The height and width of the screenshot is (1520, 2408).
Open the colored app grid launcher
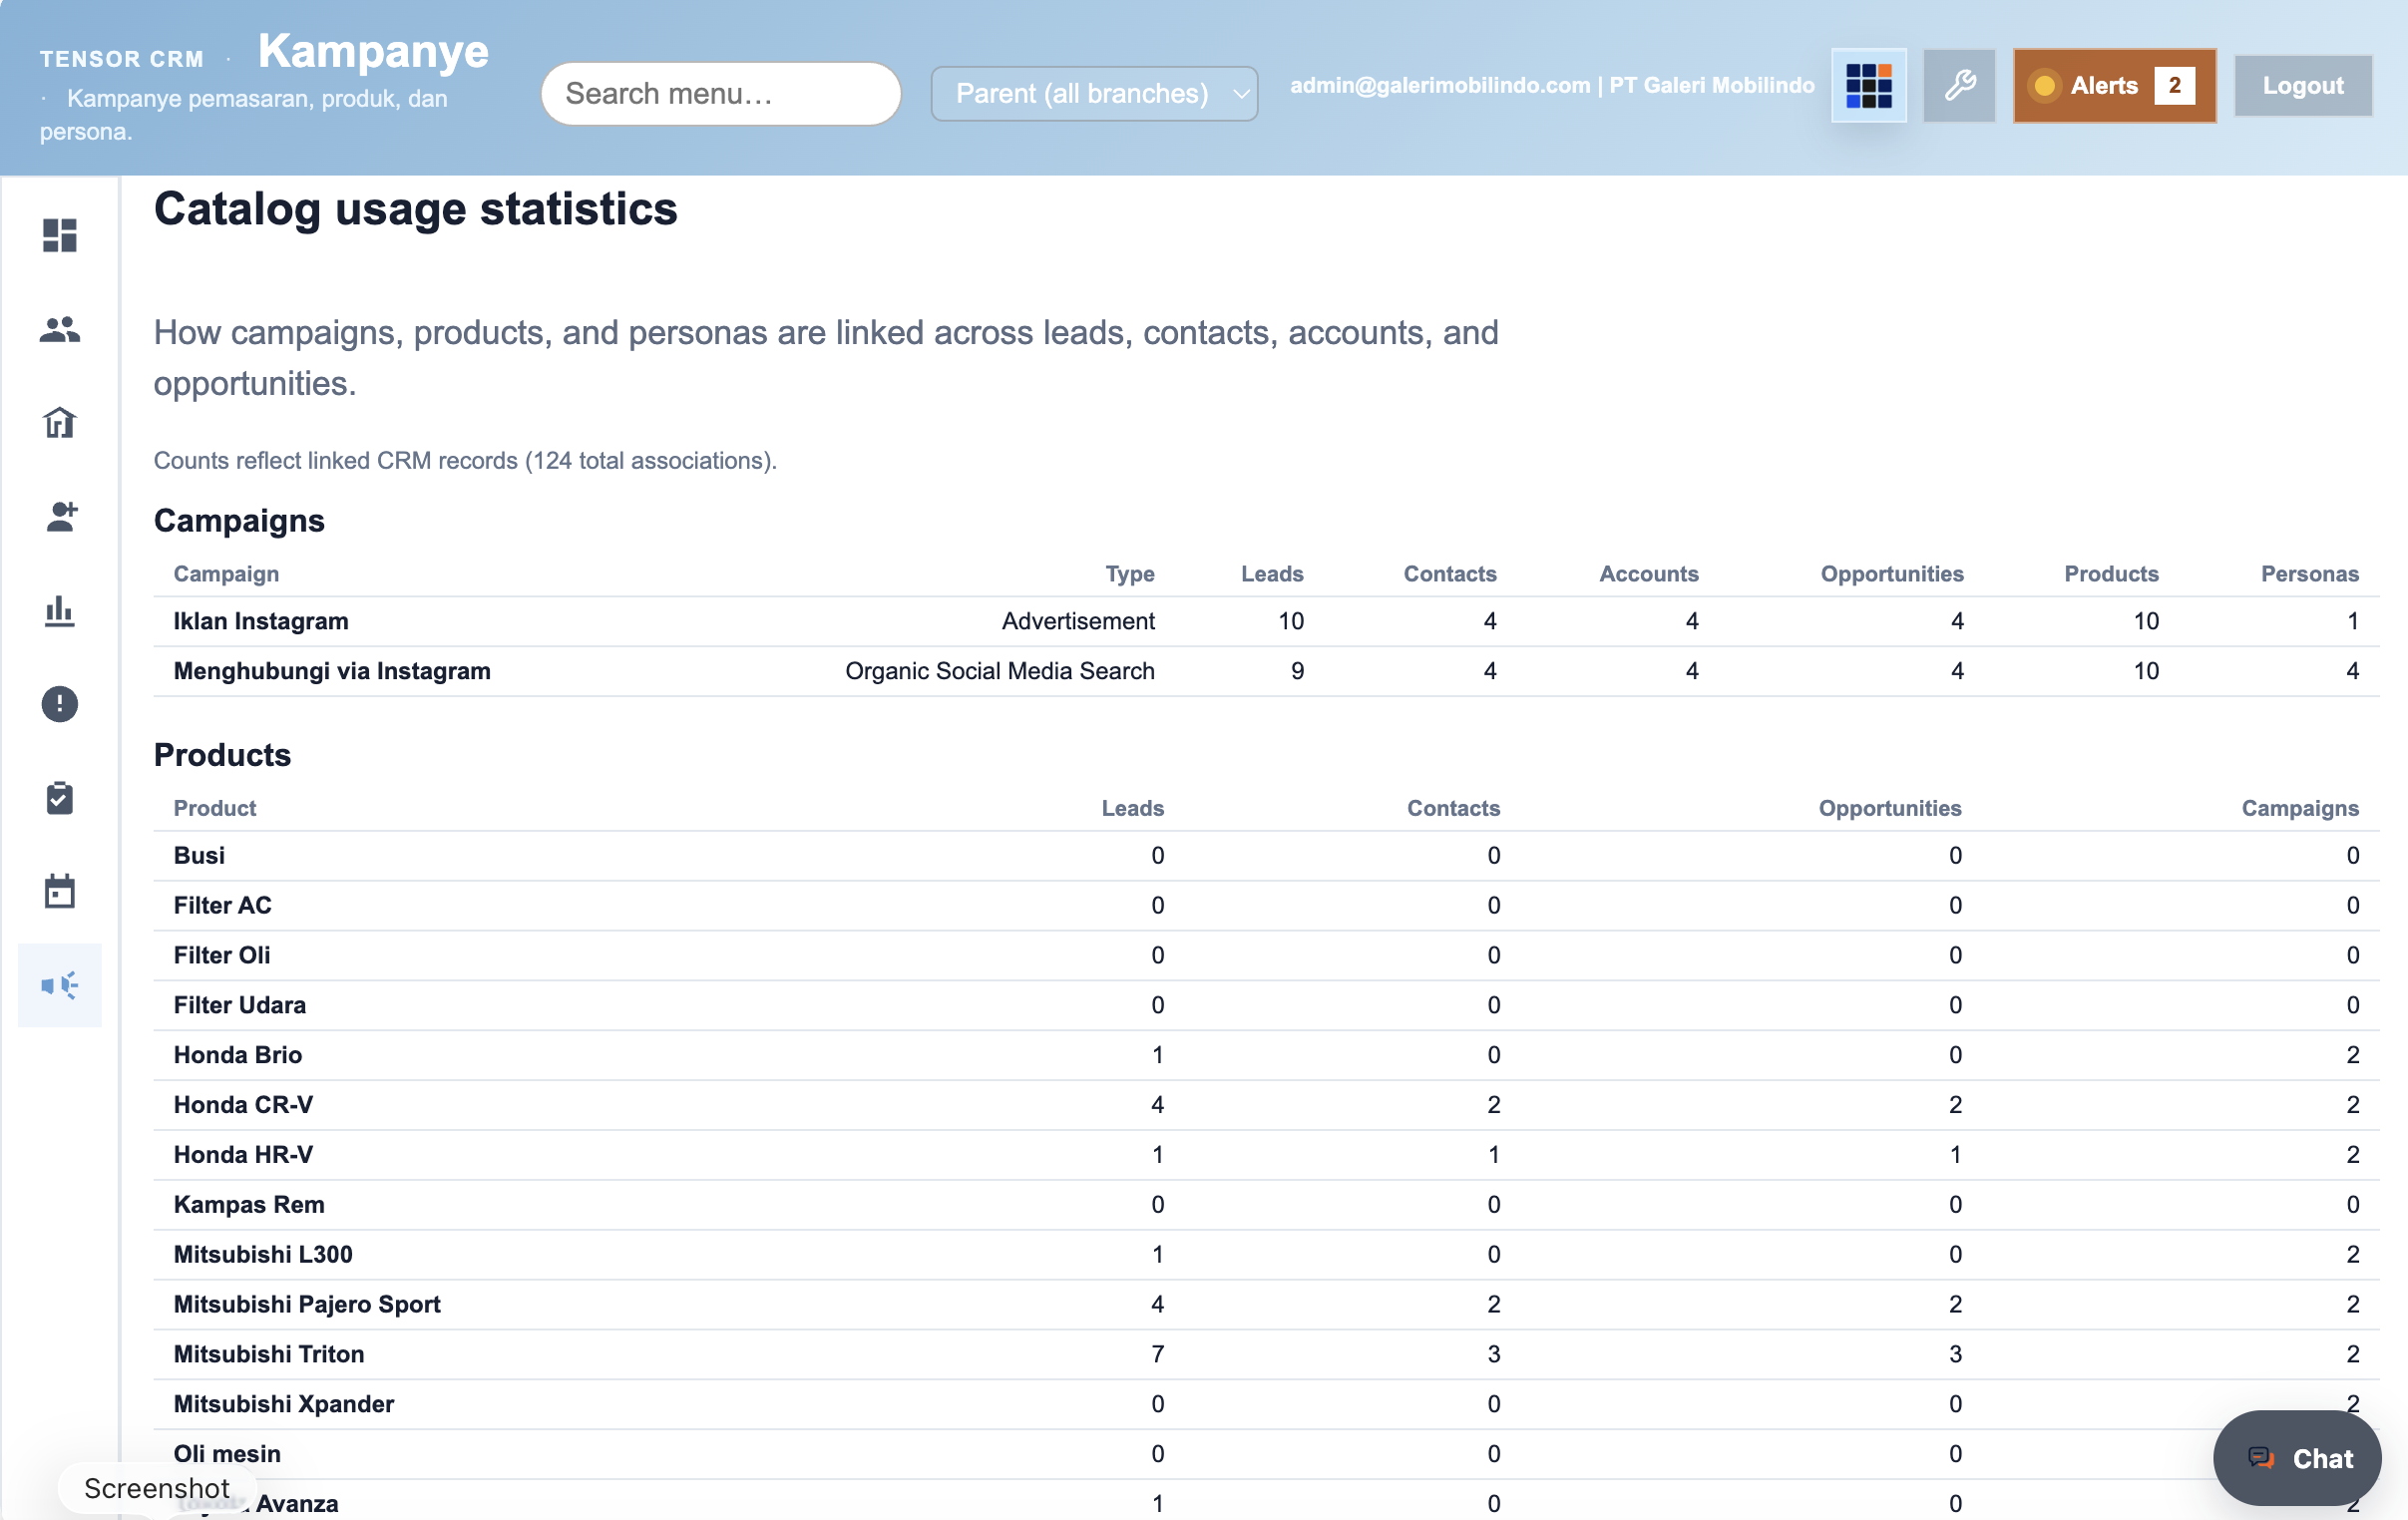point(1868,86)
